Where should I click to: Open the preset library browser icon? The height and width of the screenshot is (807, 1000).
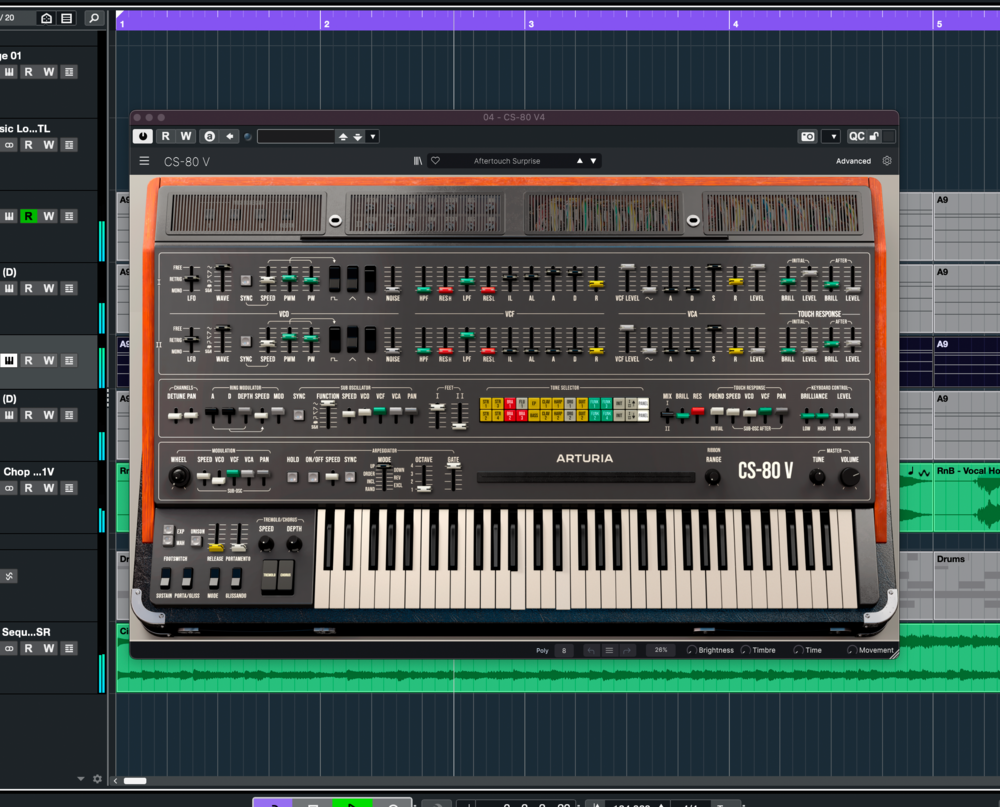(x=418, y=160)
